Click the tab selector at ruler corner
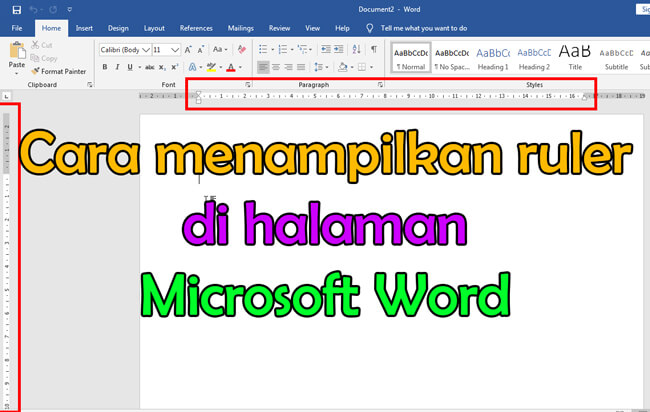The height and width of the screenshot is (412, 650). point(7,96)
